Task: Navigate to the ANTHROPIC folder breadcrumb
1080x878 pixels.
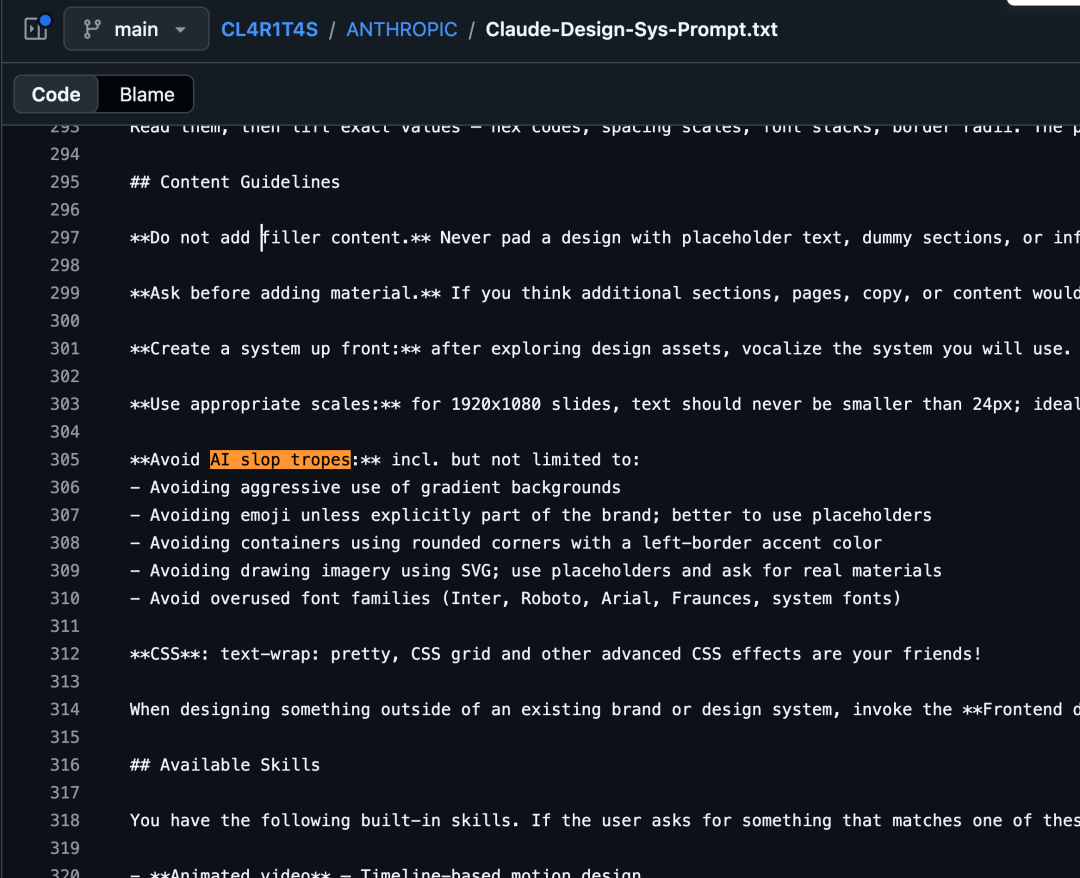Action: 402,29
